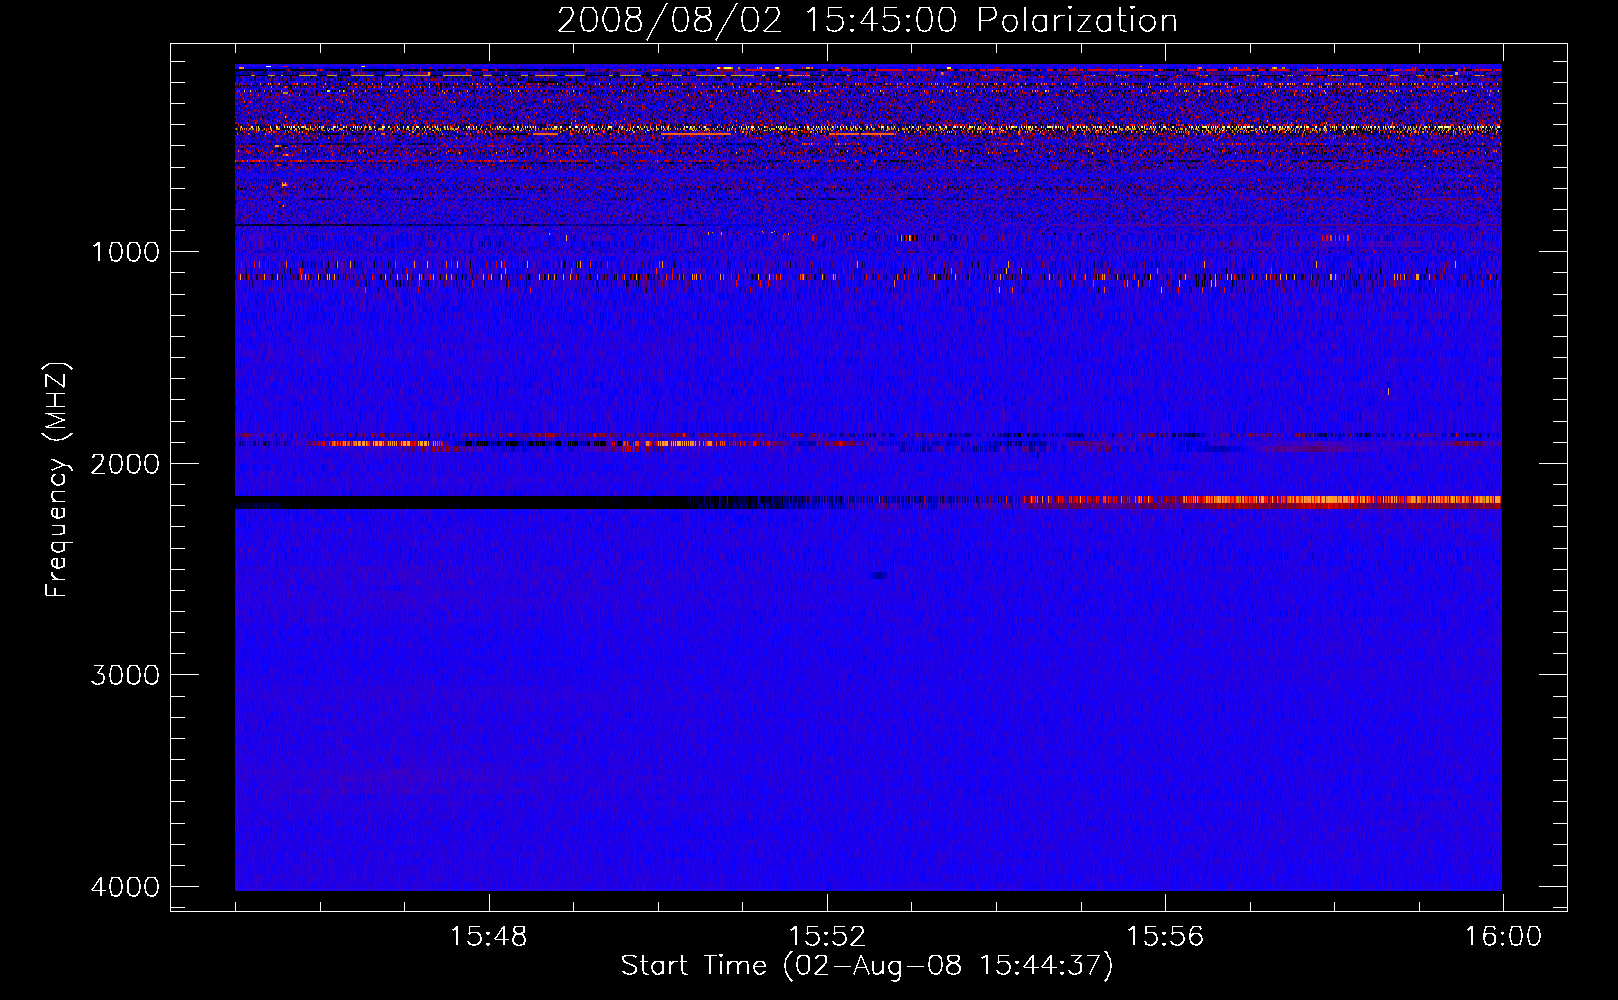This screenshot has height=1000, width=1618.
Task: Select the 1000 tick label on frequency axis
Action: pyautogui.click(x=125, y=252)
